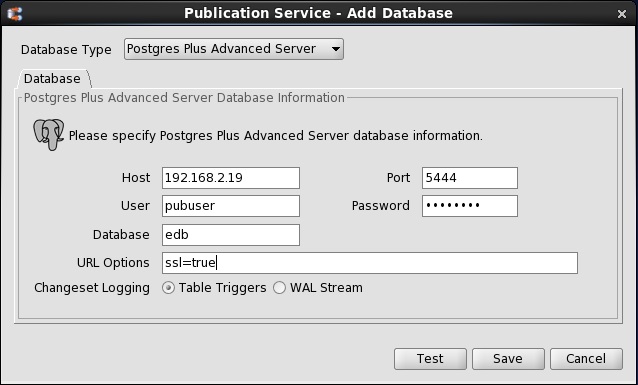
Task: Click the Test button
Action: pos(430,359)
